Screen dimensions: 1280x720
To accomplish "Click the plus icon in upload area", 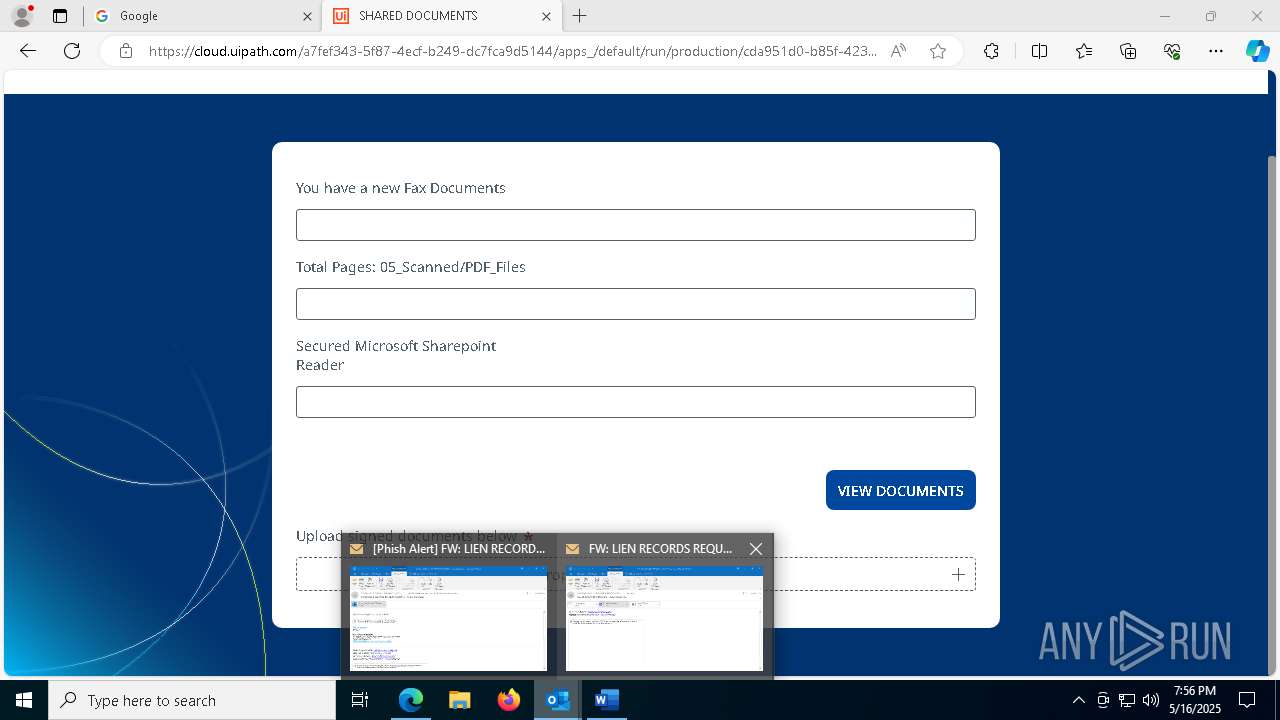I will point(958,574).
